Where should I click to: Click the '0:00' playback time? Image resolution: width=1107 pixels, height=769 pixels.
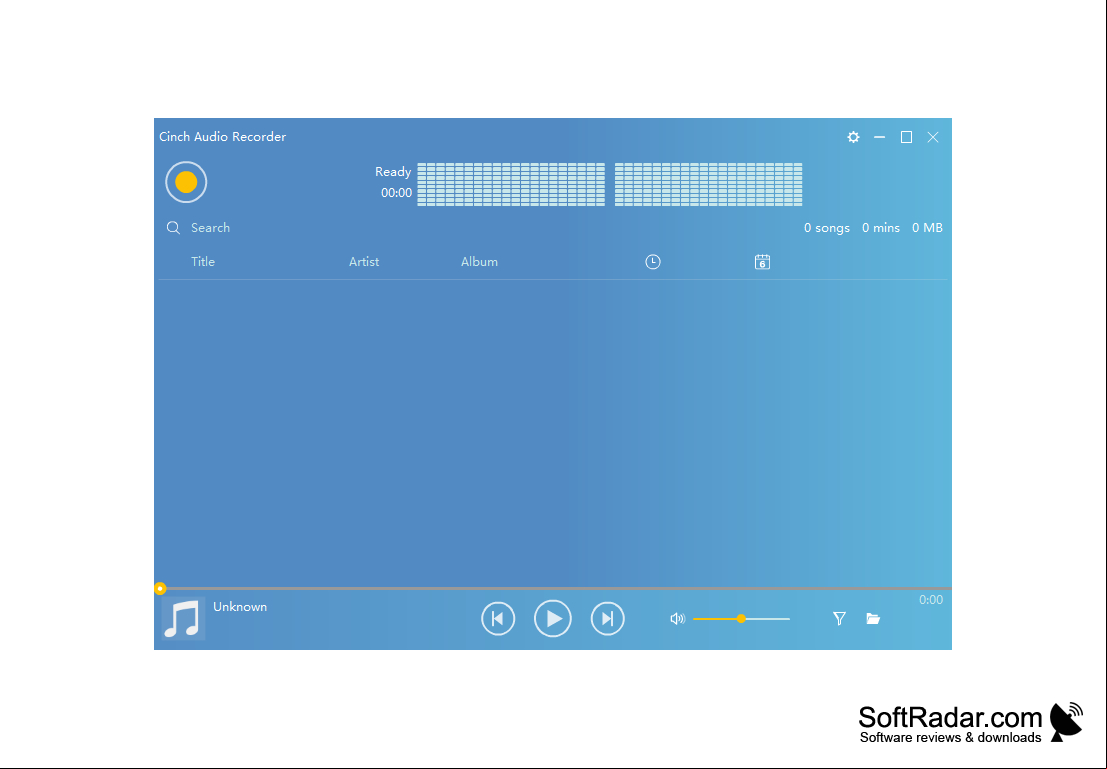coord(931,600)
